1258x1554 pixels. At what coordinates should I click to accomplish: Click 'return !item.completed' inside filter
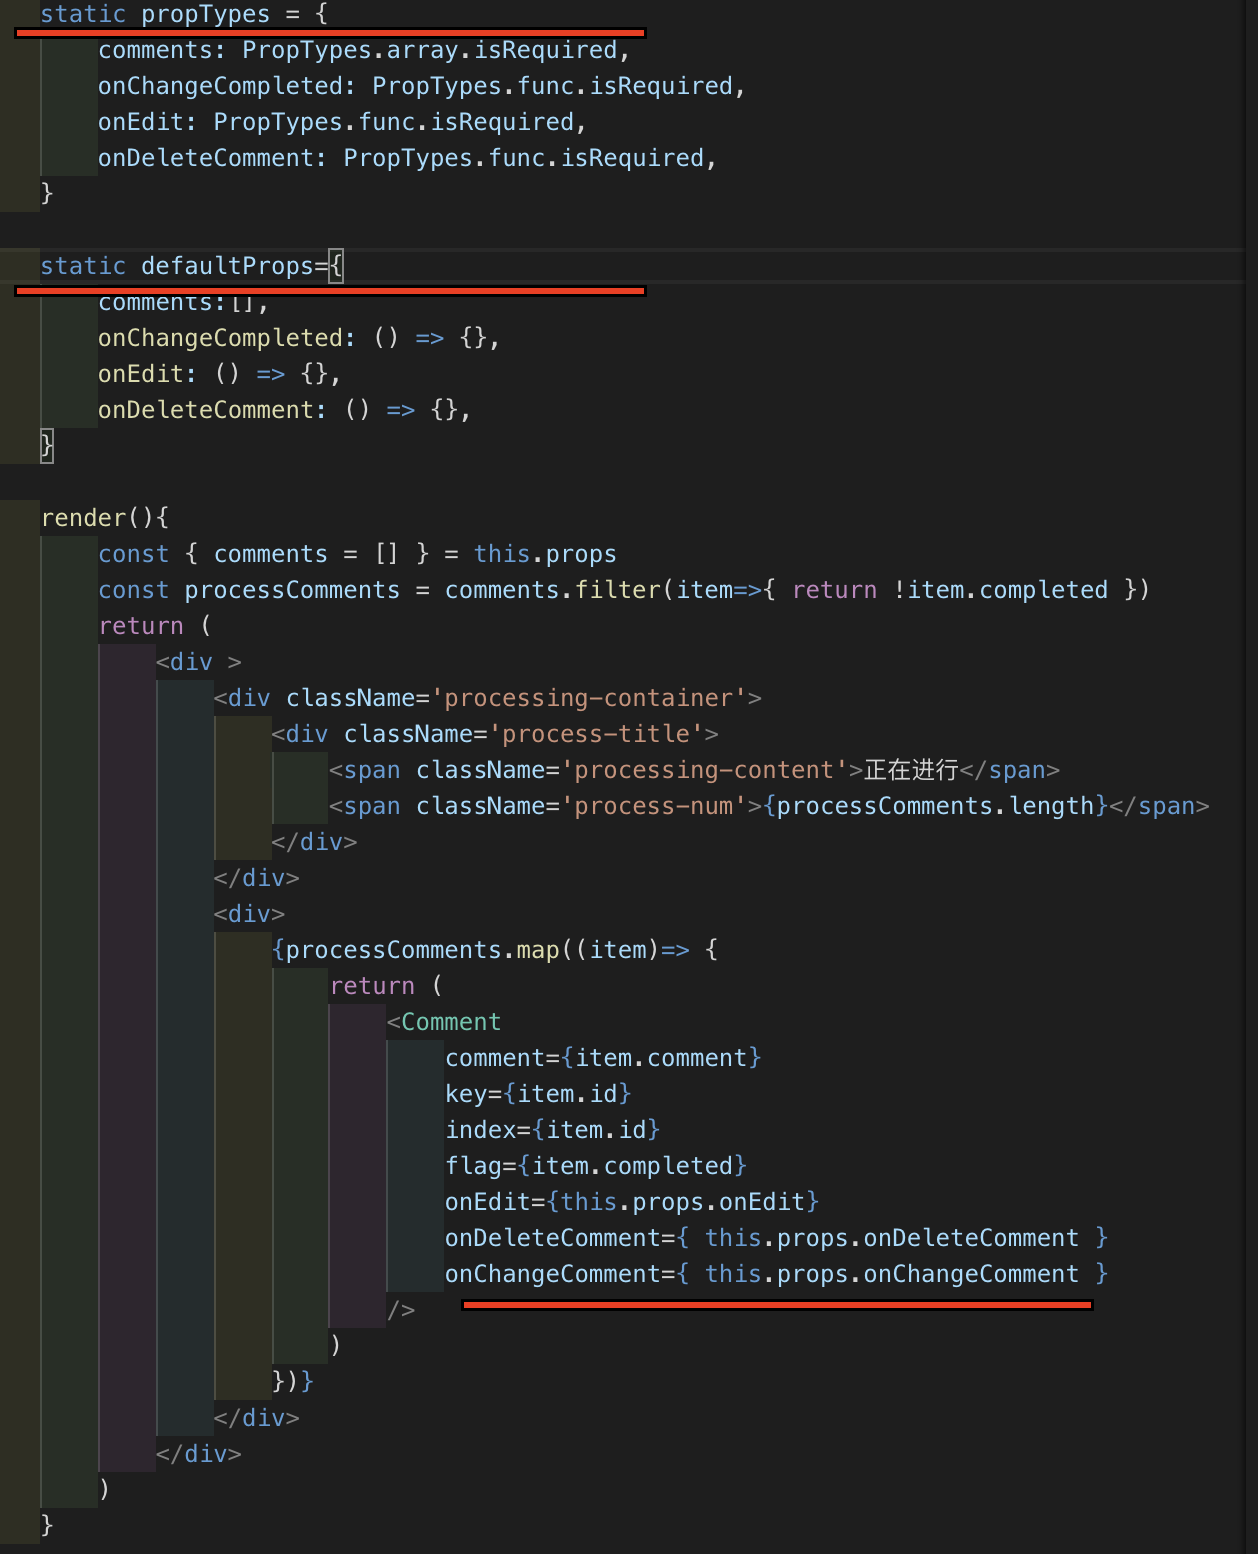pos(950,590)
